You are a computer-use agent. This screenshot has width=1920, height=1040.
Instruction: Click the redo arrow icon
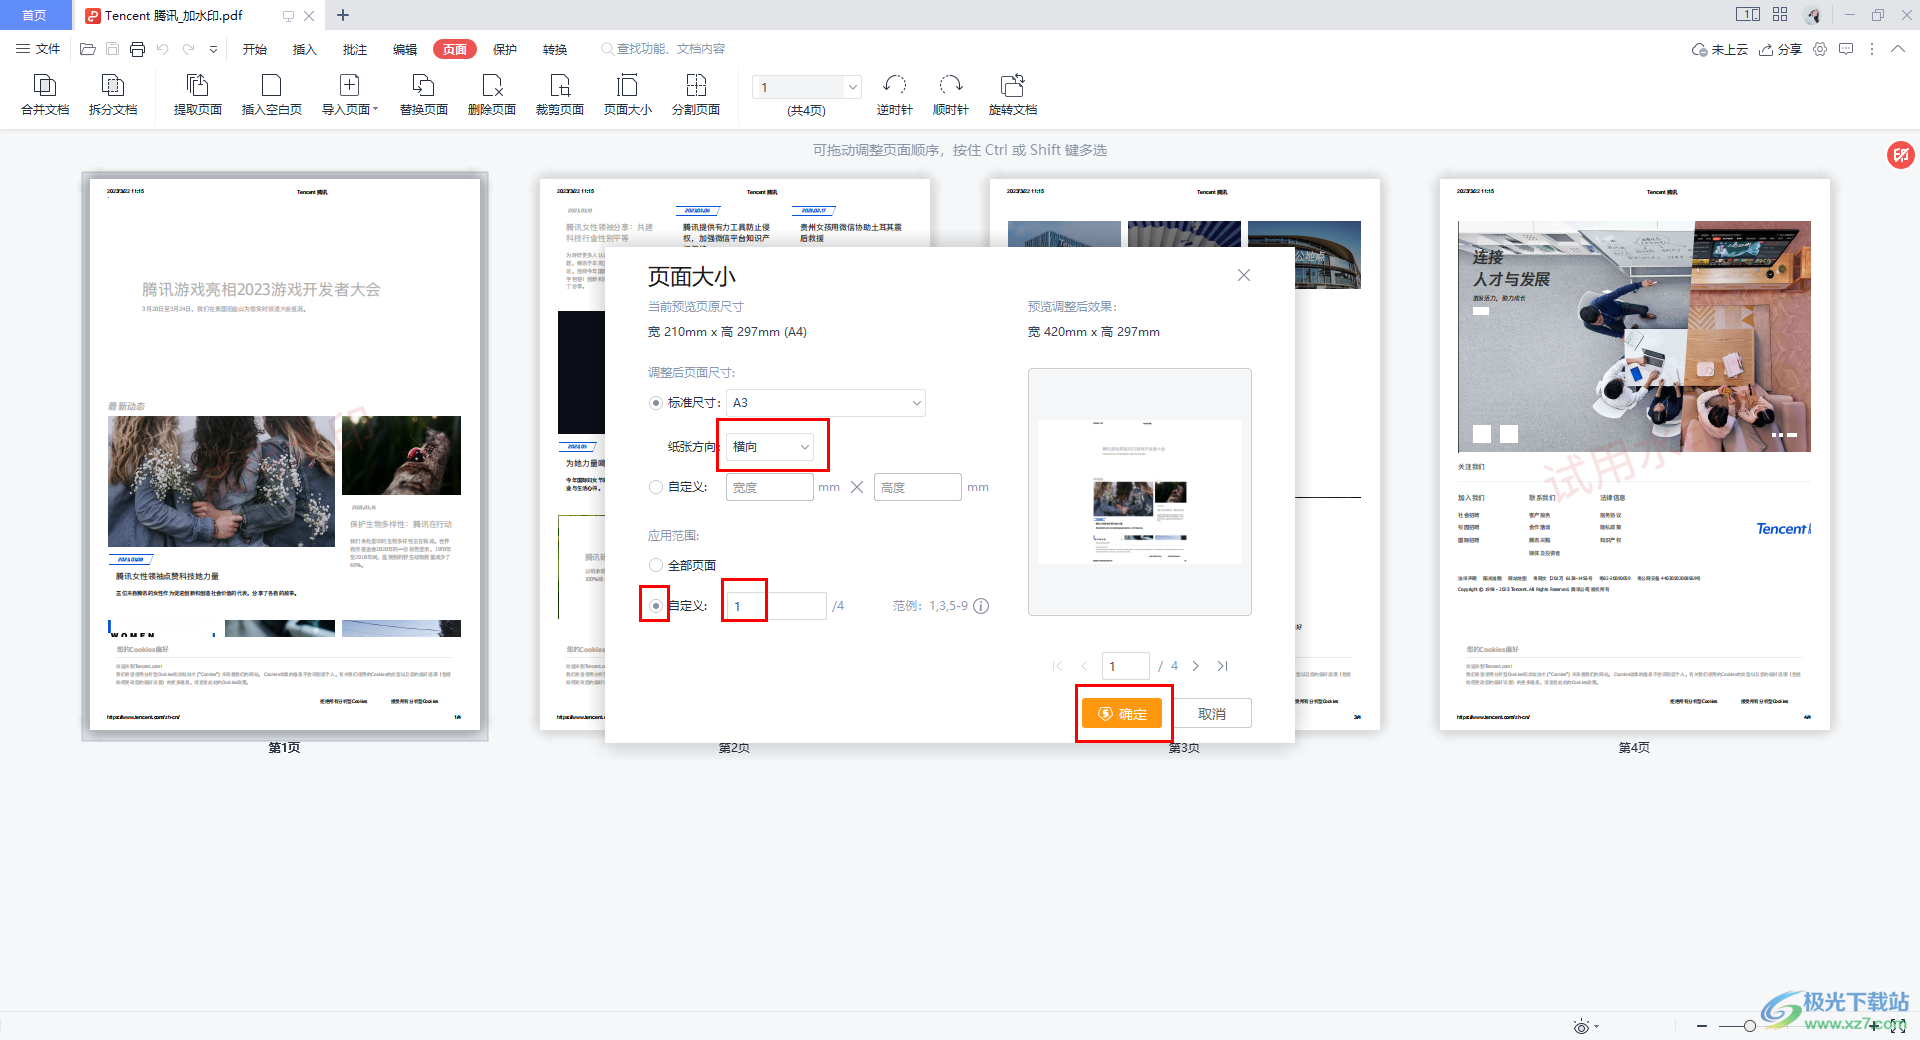click(188, 49)
